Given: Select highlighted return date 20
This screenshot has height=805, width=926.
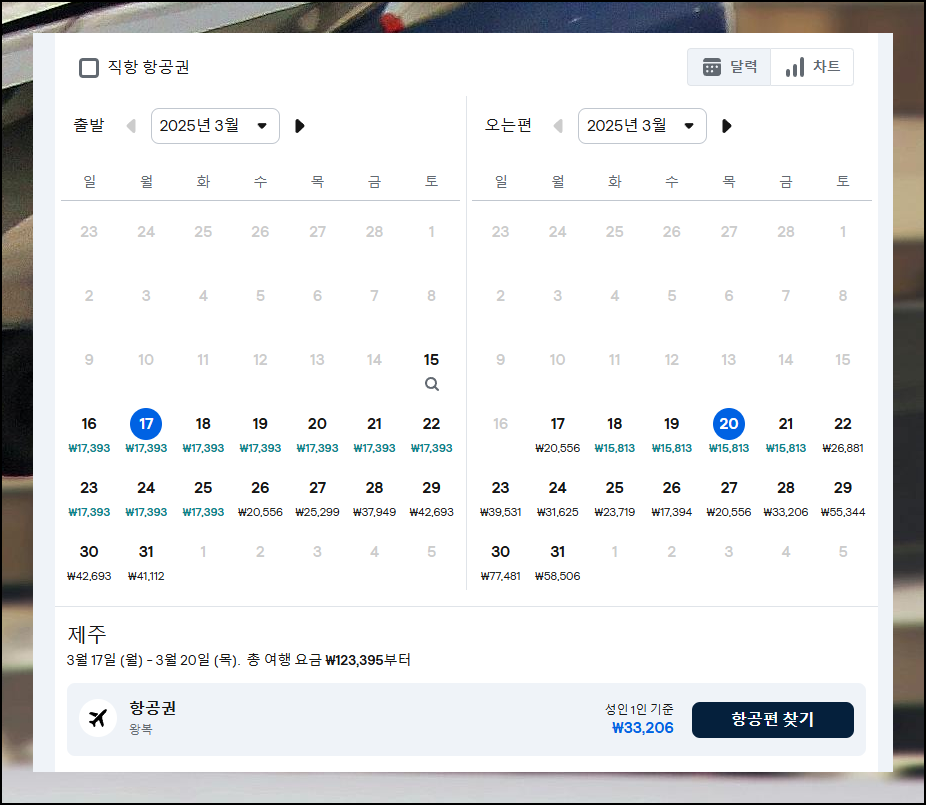Looking at the screenshot, I should (729, 434).
